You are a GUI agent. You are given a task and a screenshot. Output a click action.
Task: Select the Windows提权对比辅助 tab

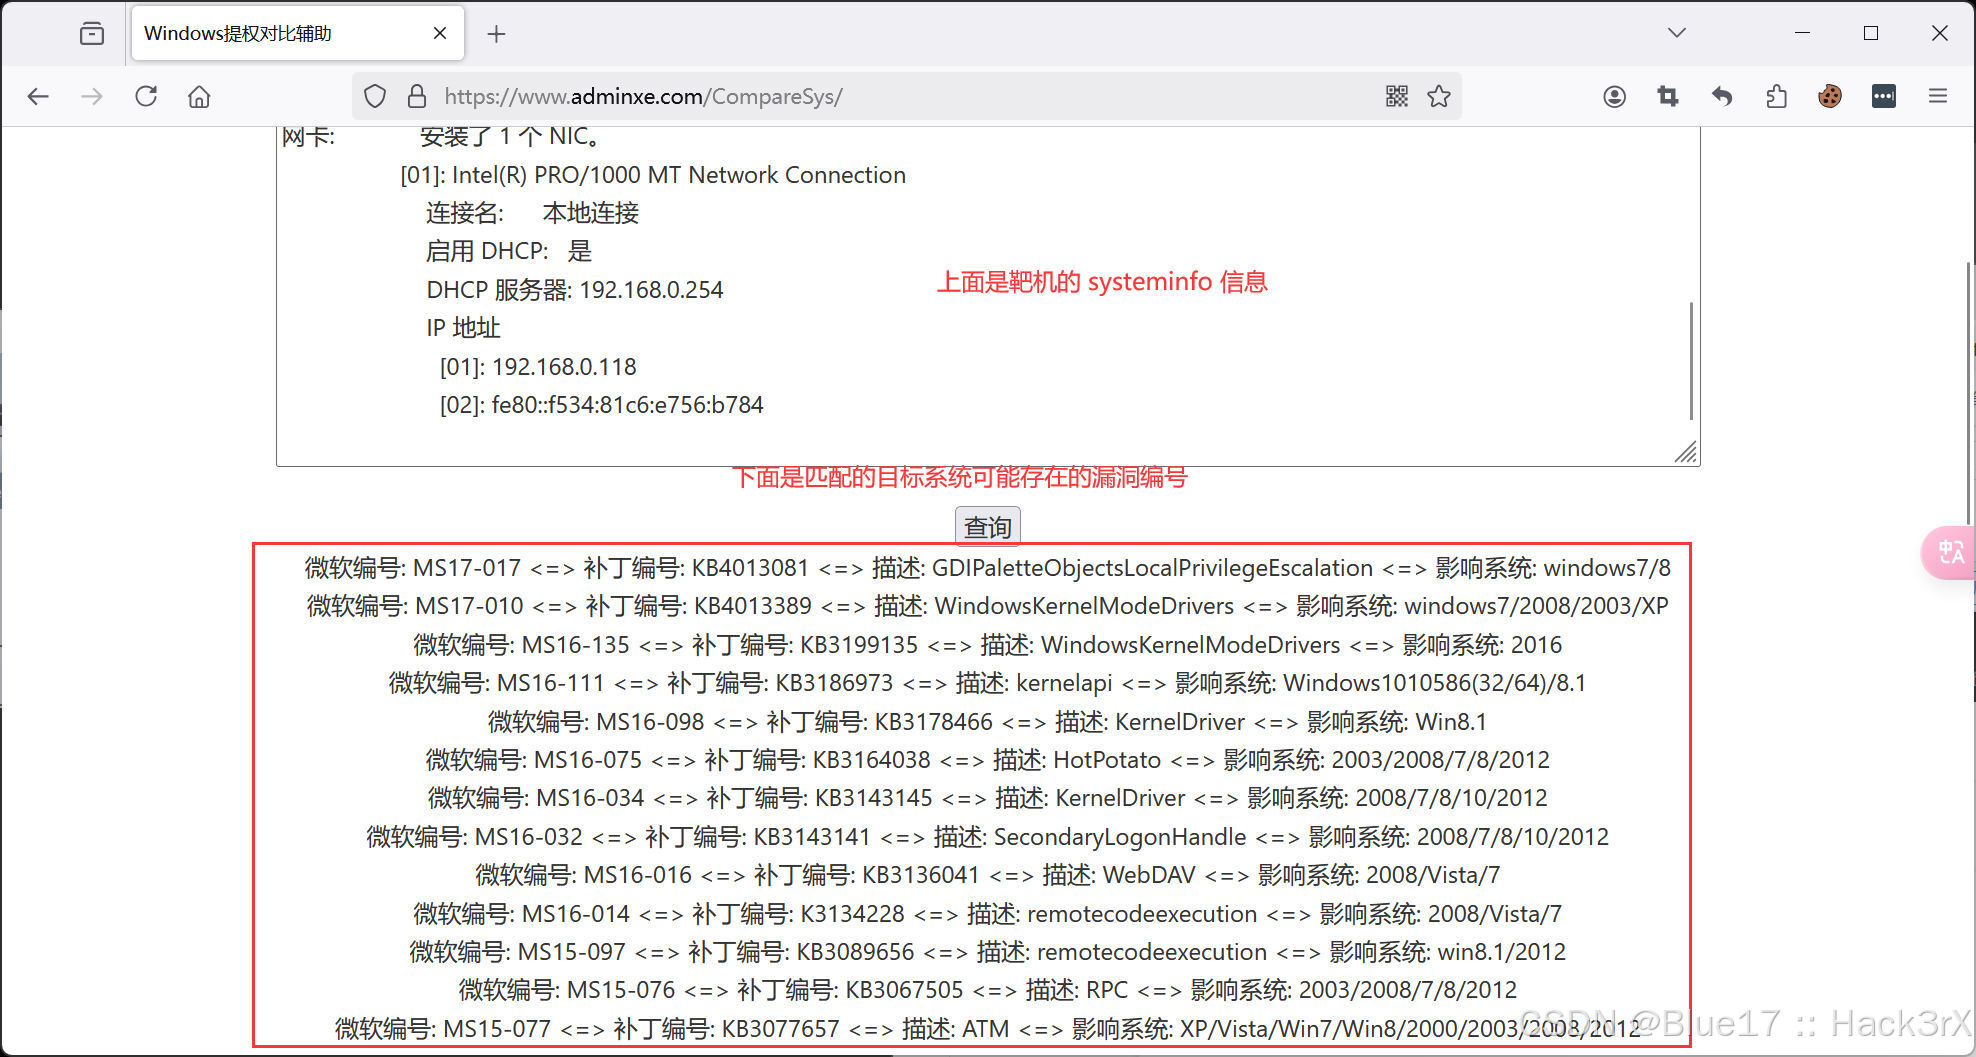(x=297, y=34)
